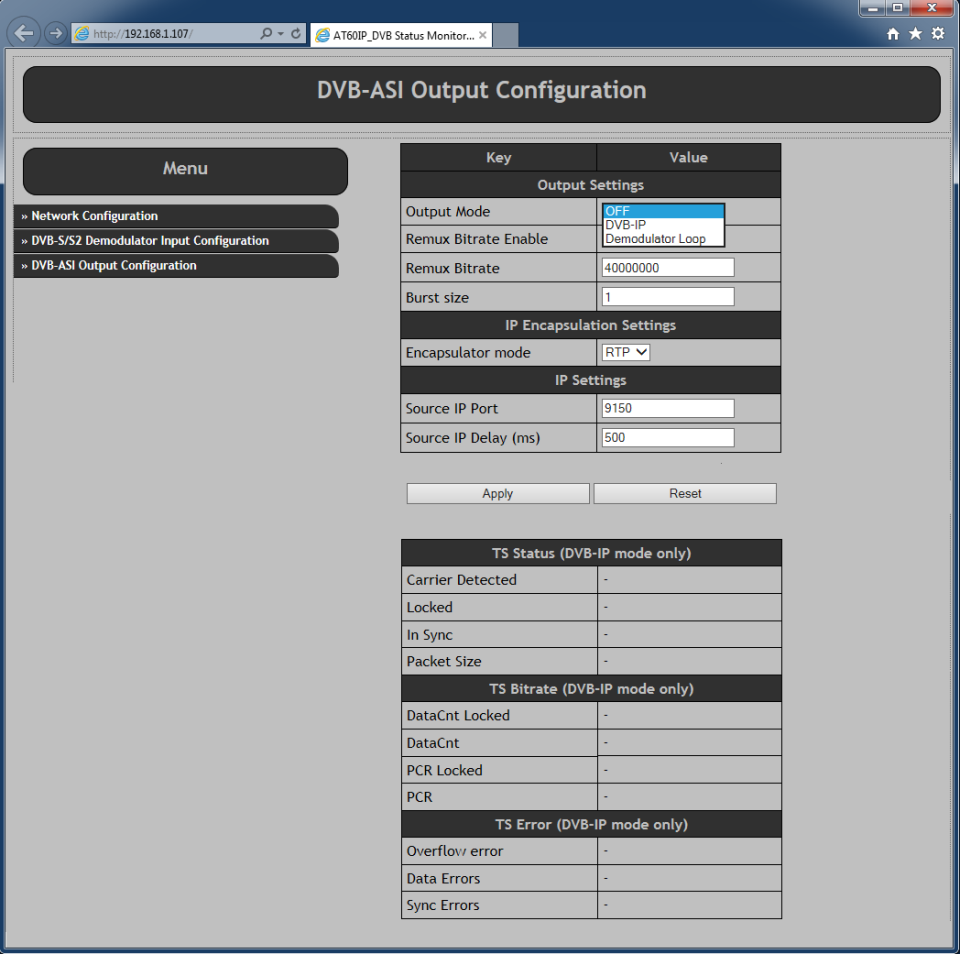Open the browser Tools gear icon
Image resolution: width=960 pixels, height=954 pixels.
pos(938,34)
